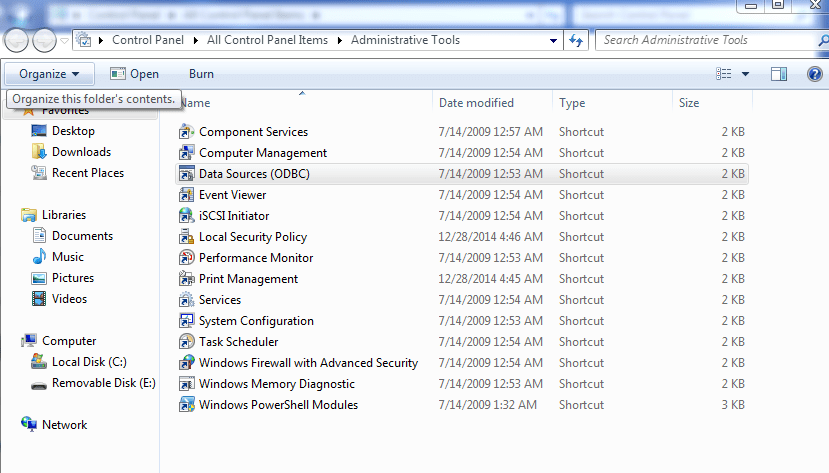Select Windows Firewall with Advanced Security icon
Image resolution: width=829 pixels, height=473 pixels.
[x=186, y=363]
